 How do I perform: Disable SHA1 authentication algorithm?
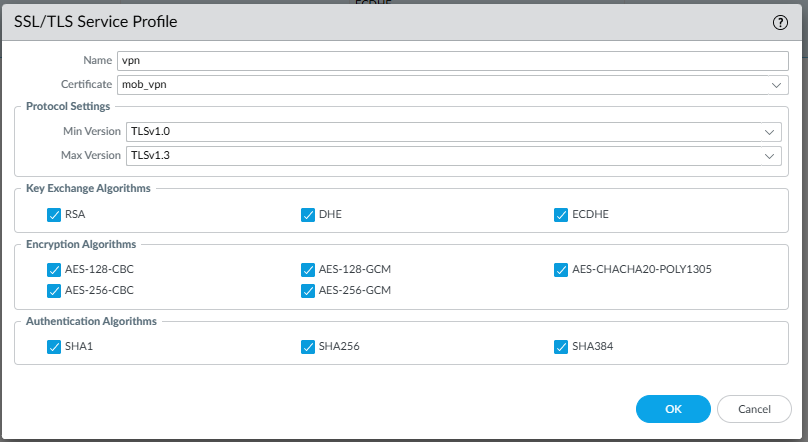click(x=54, y=347)
